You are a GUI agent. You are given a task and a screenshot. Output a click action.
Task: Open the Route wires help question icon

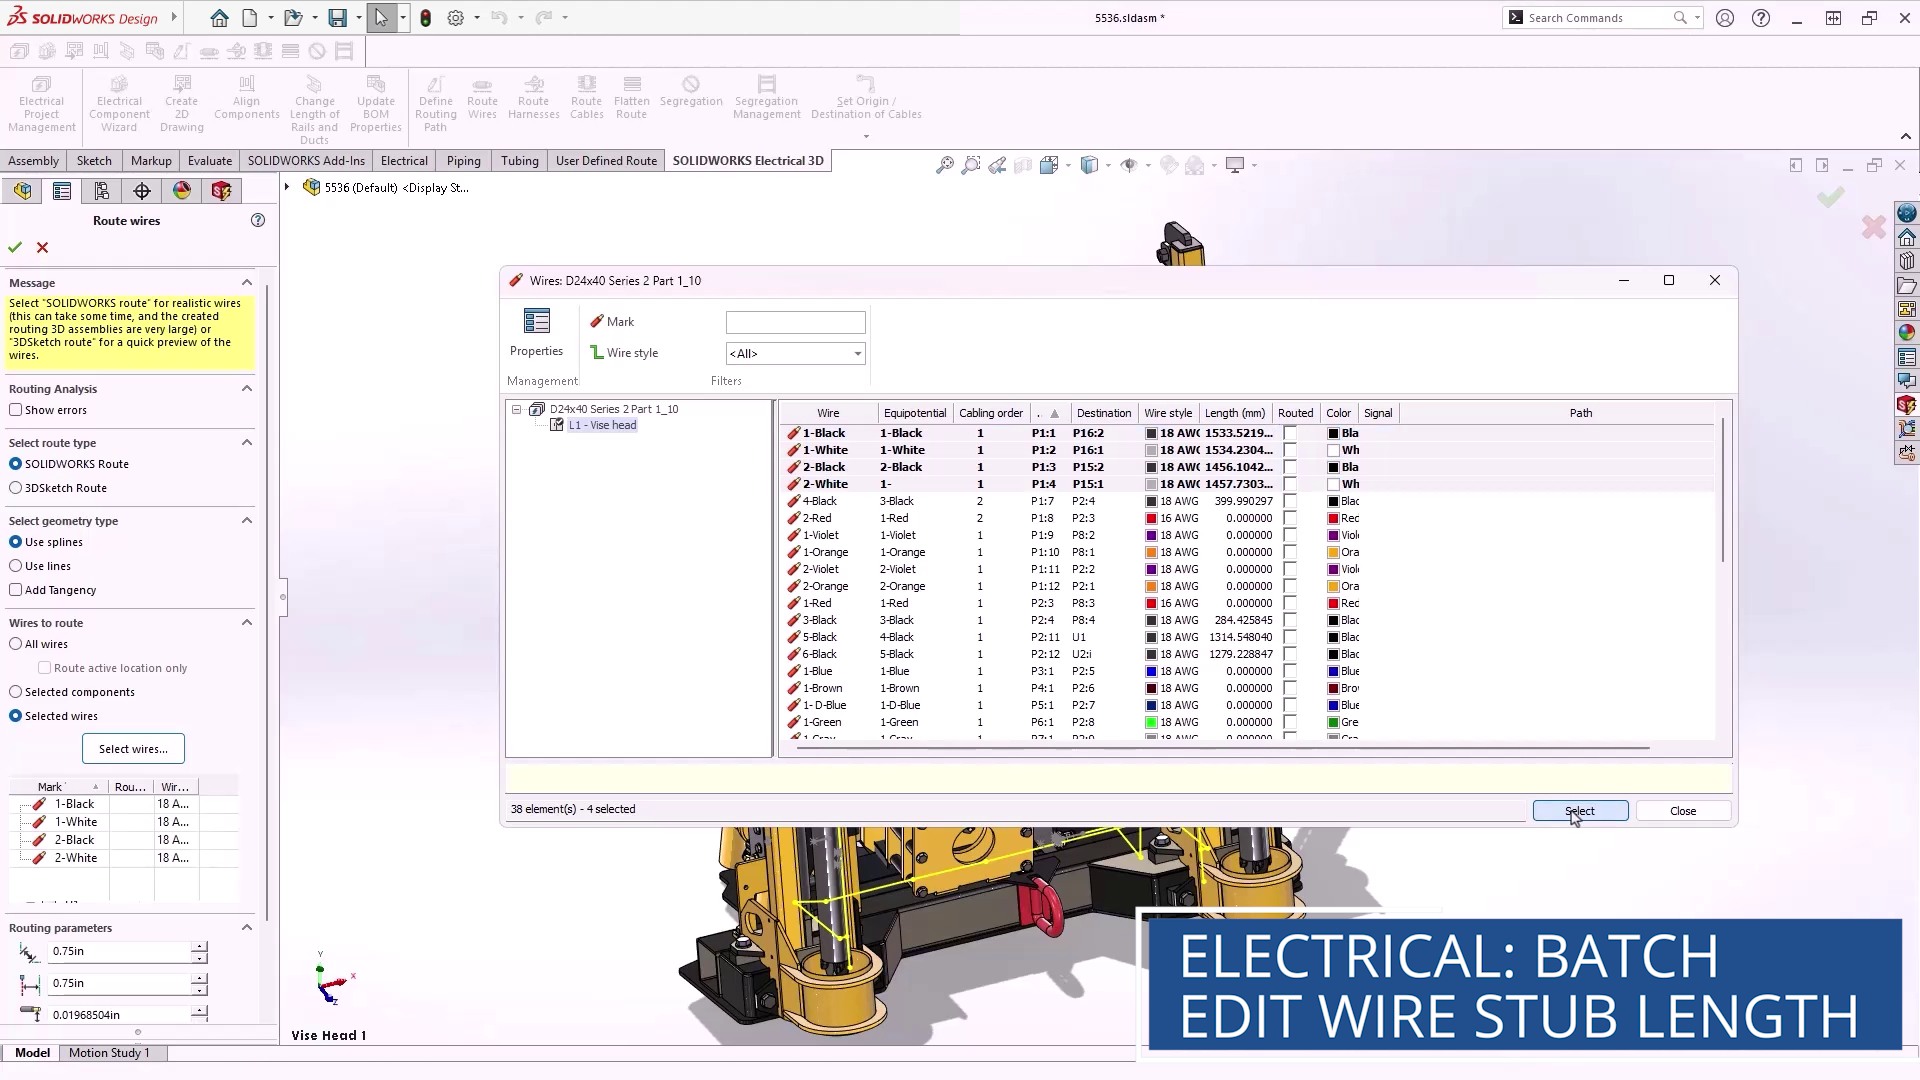(x=258, y=220)
